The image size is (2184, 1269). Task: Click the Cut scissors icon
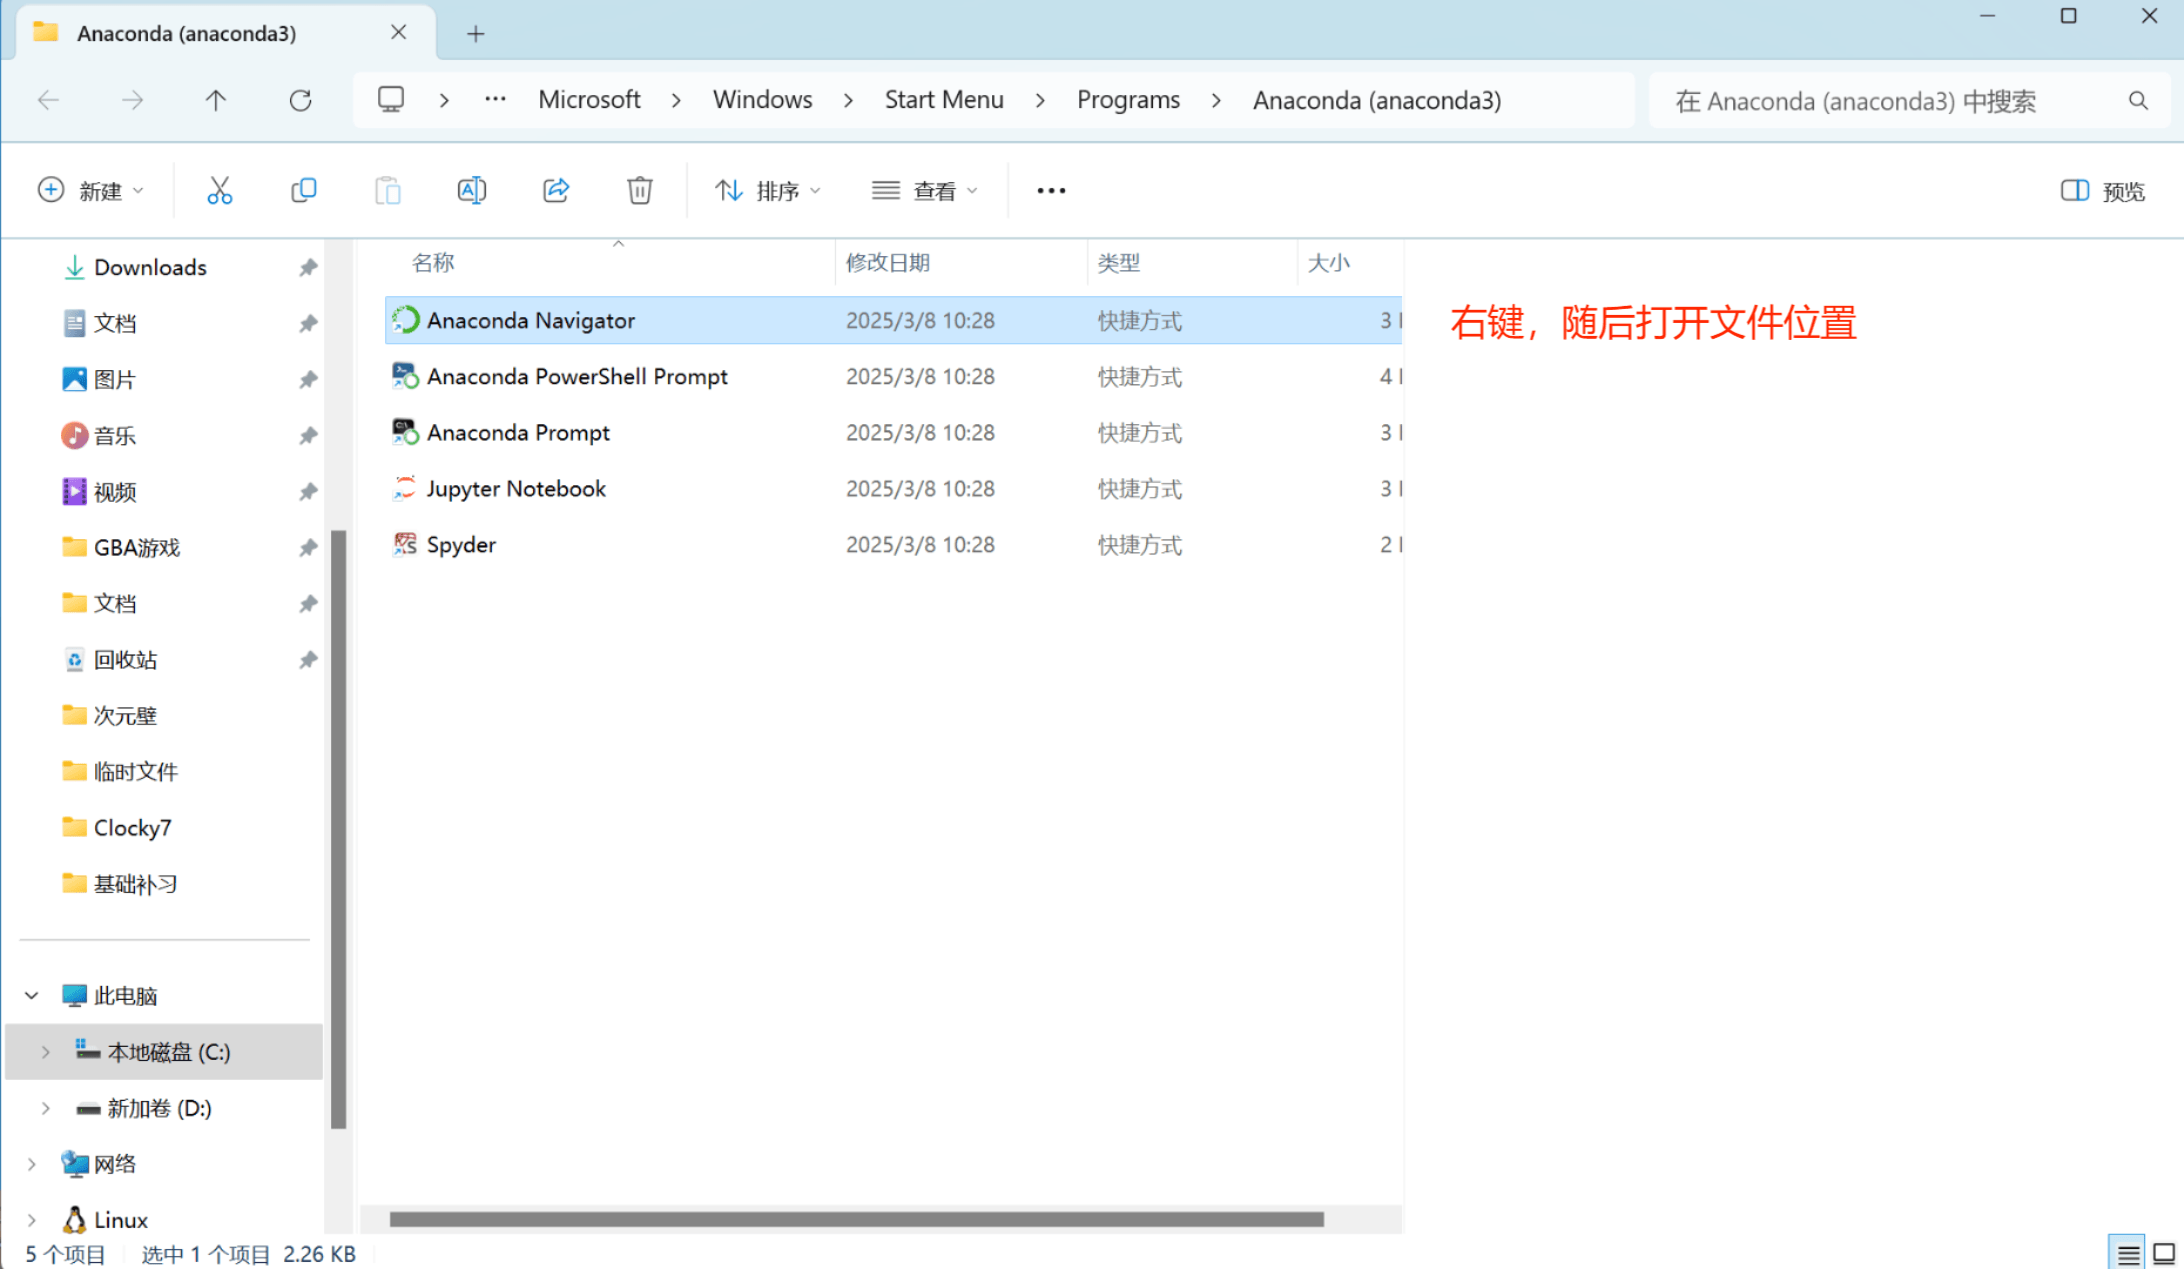219,190
